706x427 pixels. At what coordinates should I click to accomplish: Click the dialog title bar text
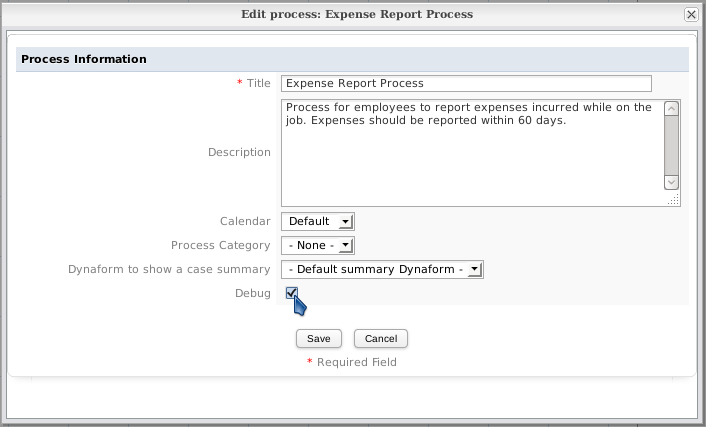point(357,15)
